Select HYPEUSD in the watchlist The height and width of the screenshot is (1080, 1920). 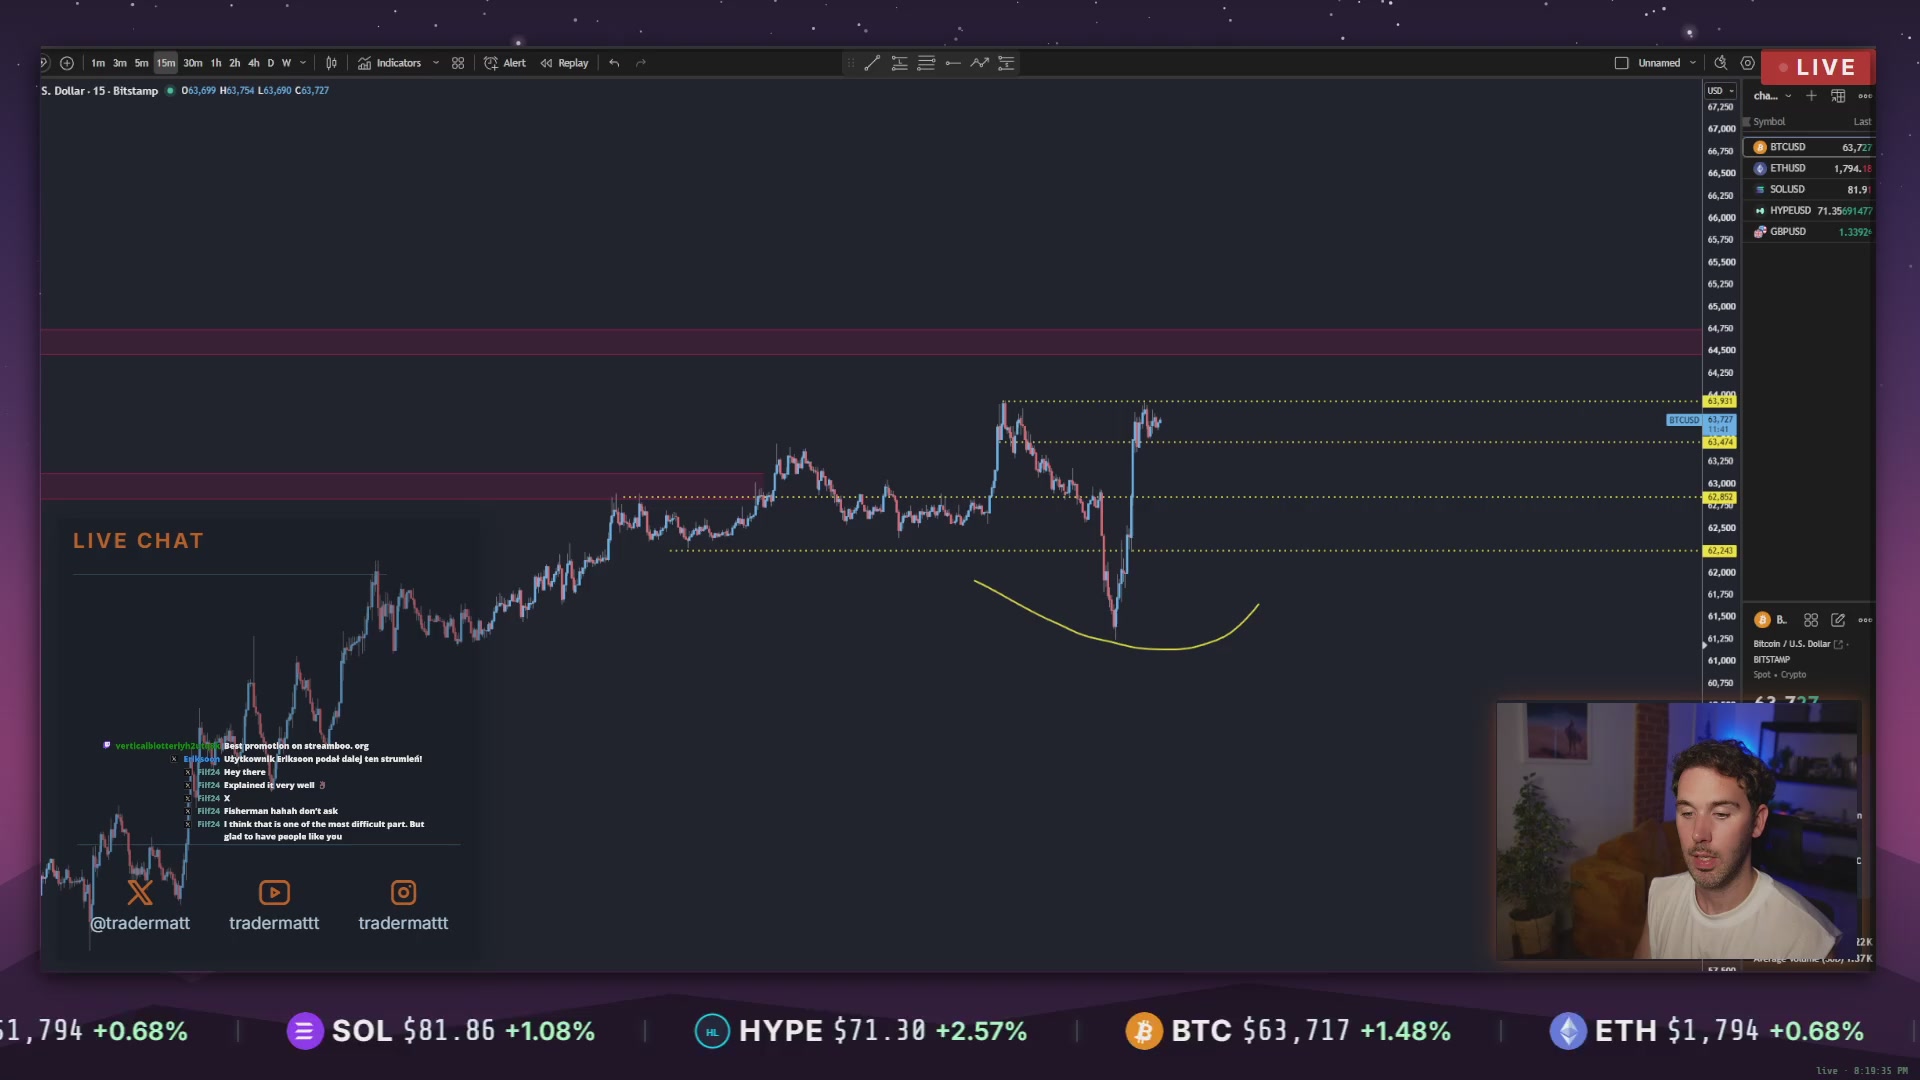point(1811,210)
